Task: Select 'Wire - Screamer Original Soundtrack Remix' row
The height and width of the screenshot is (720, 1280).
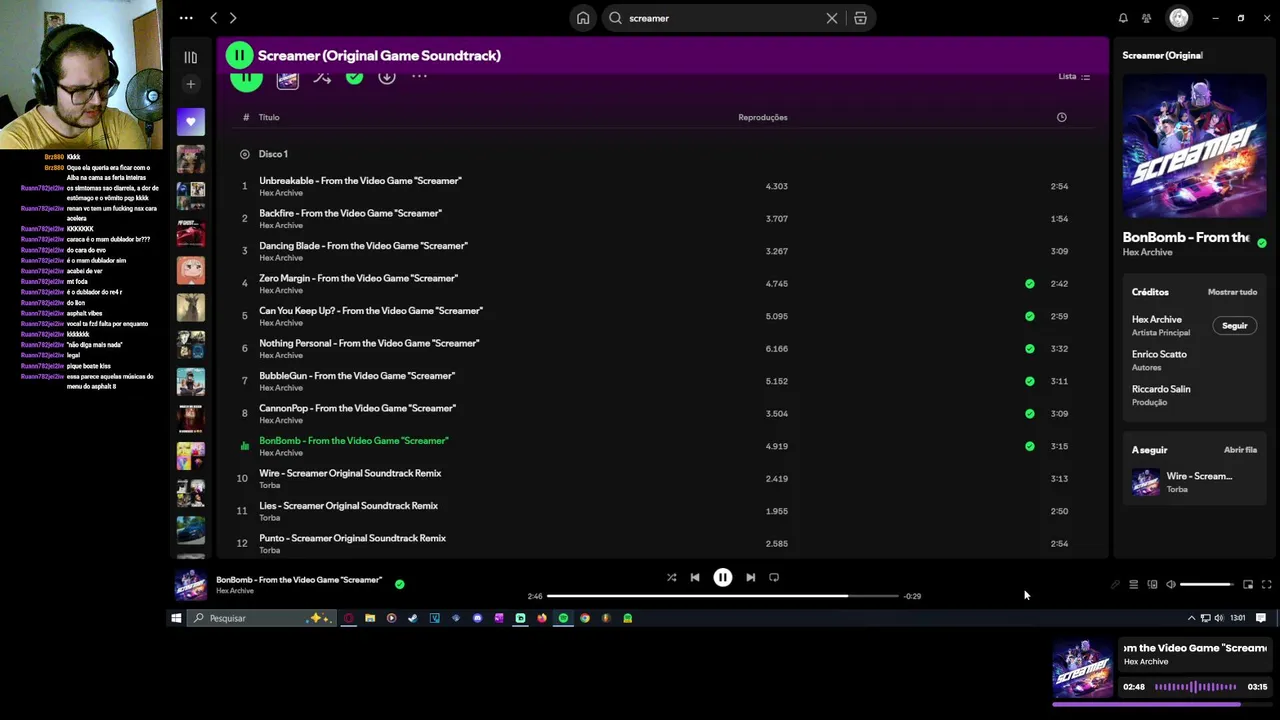Action: 660,478
